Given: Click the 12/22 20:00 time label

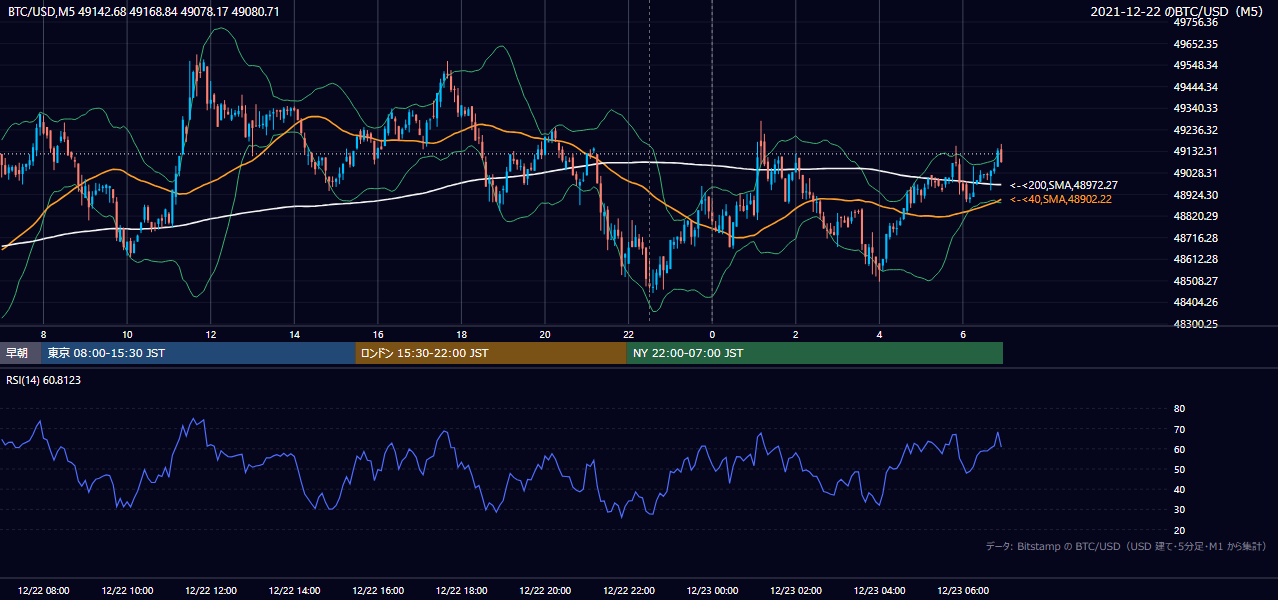Looking at the screenshot, I should point(545,591).
